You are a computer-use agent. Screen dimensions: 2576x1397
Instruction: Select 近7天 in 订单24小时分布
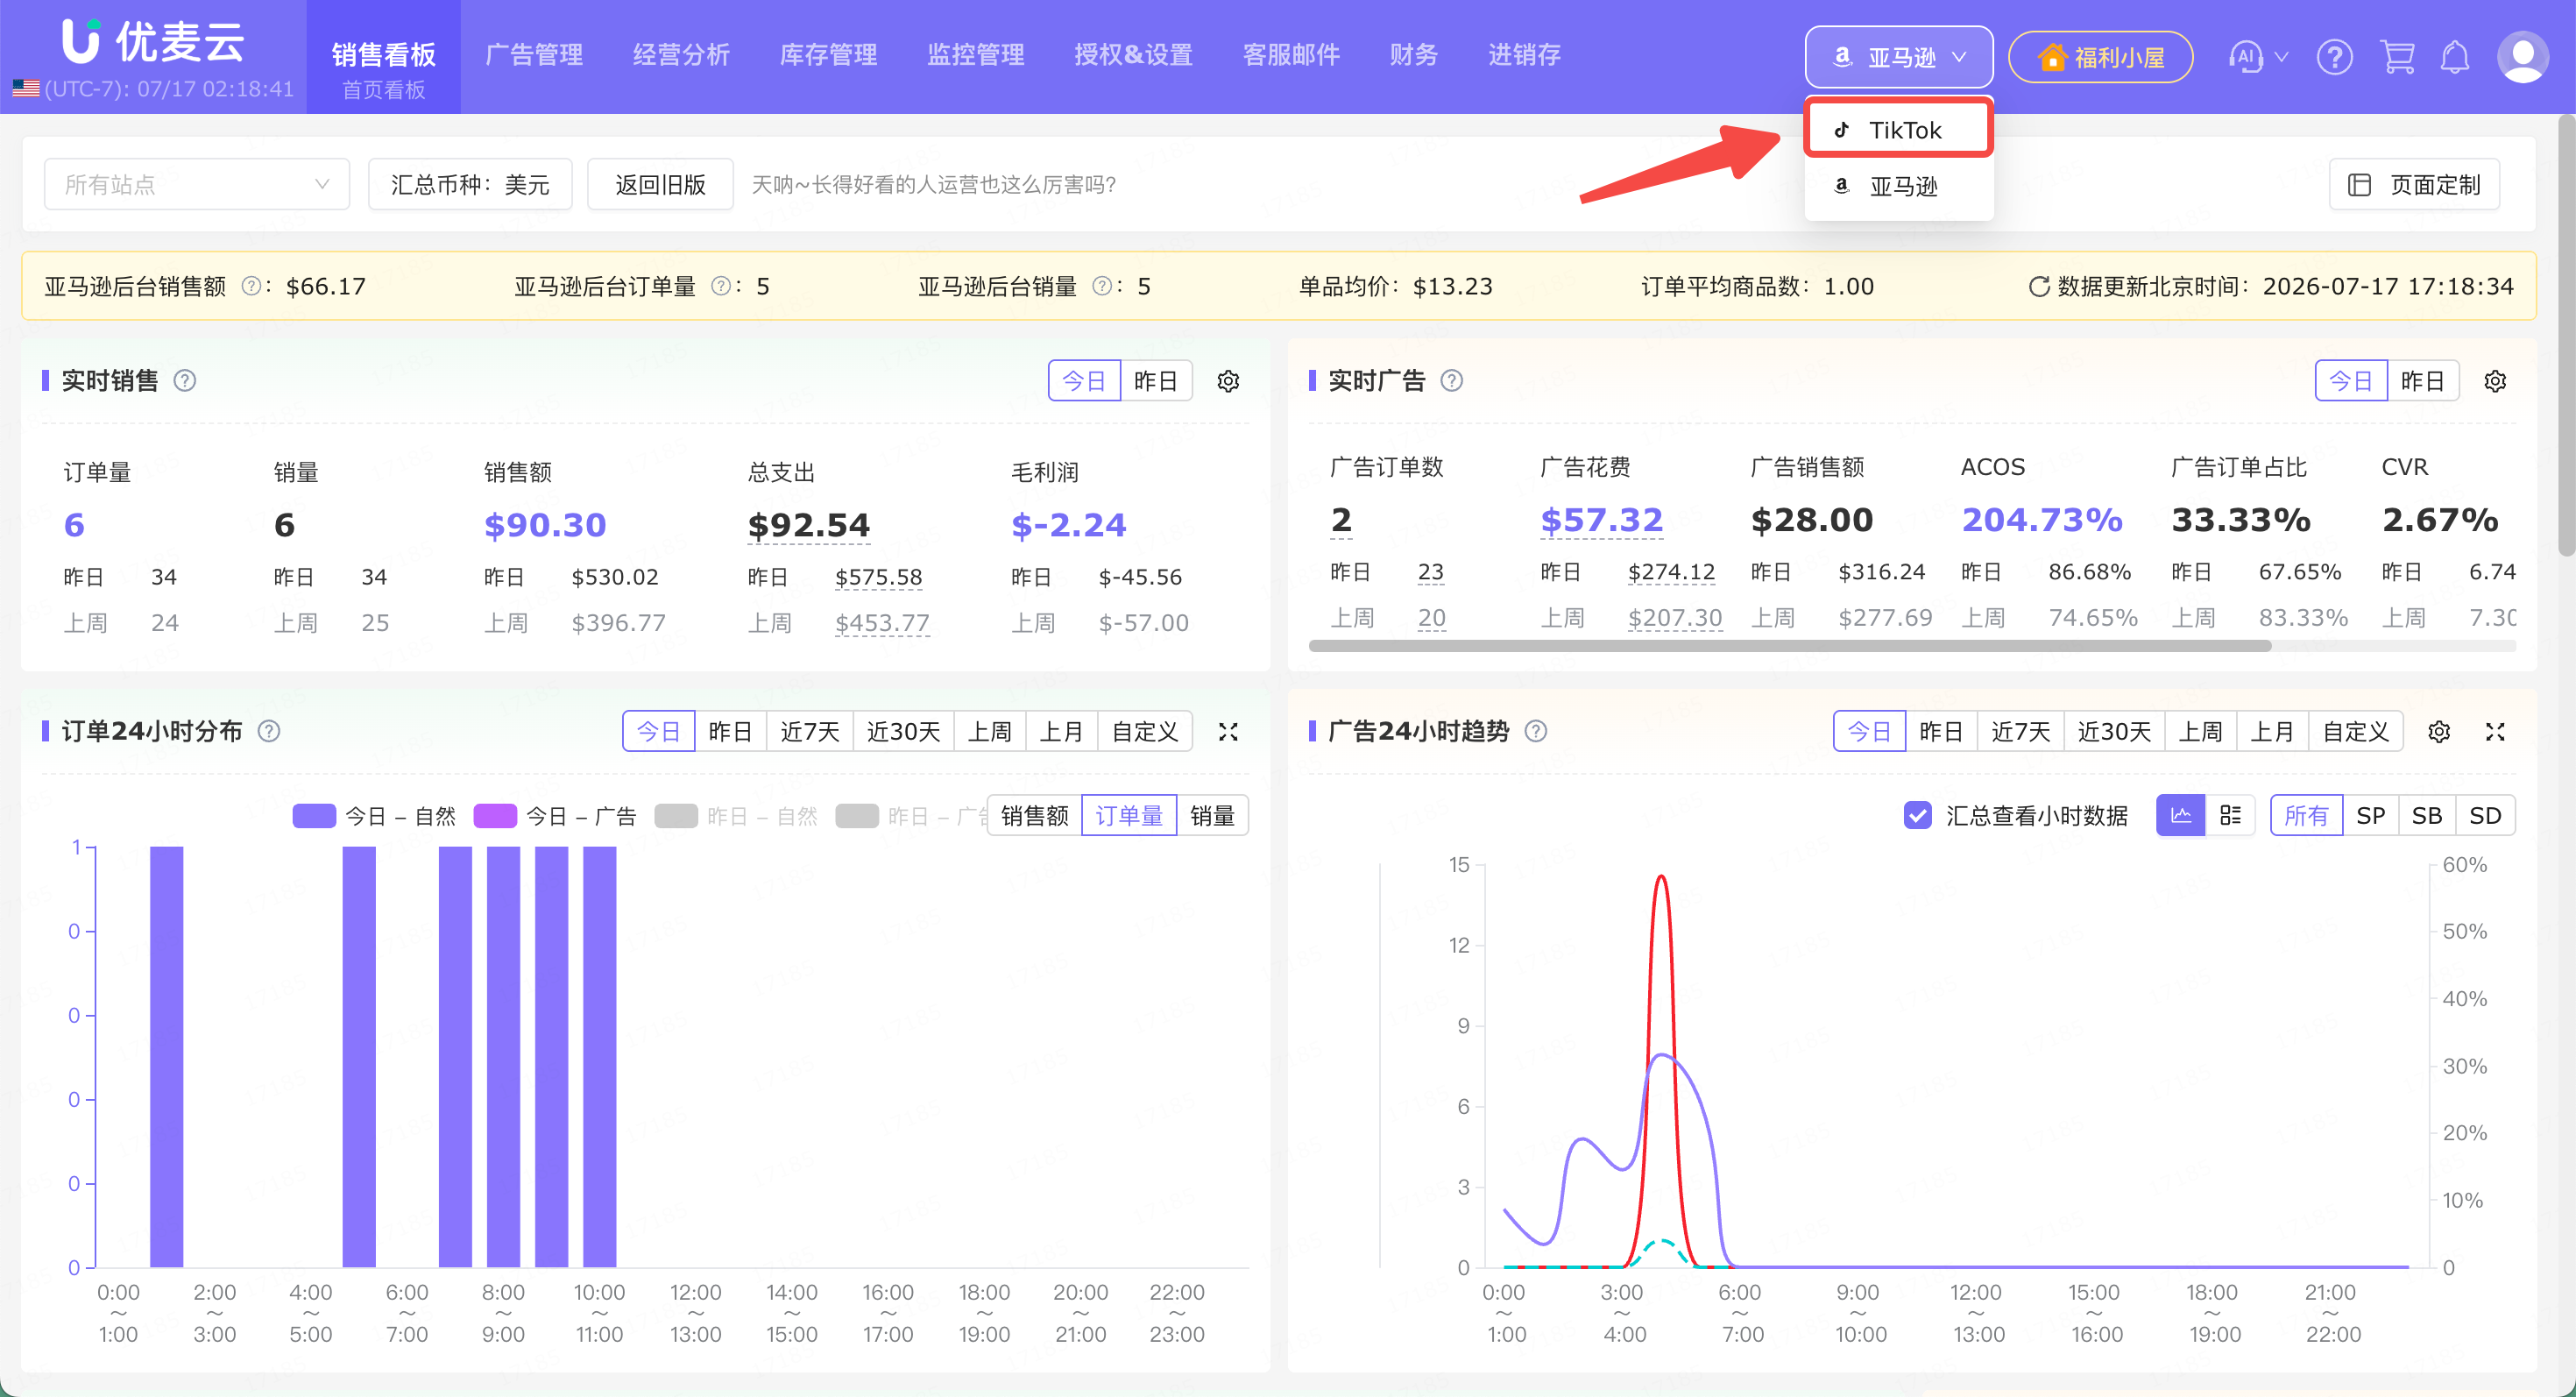pyautogui.click(x=809, y=732)
